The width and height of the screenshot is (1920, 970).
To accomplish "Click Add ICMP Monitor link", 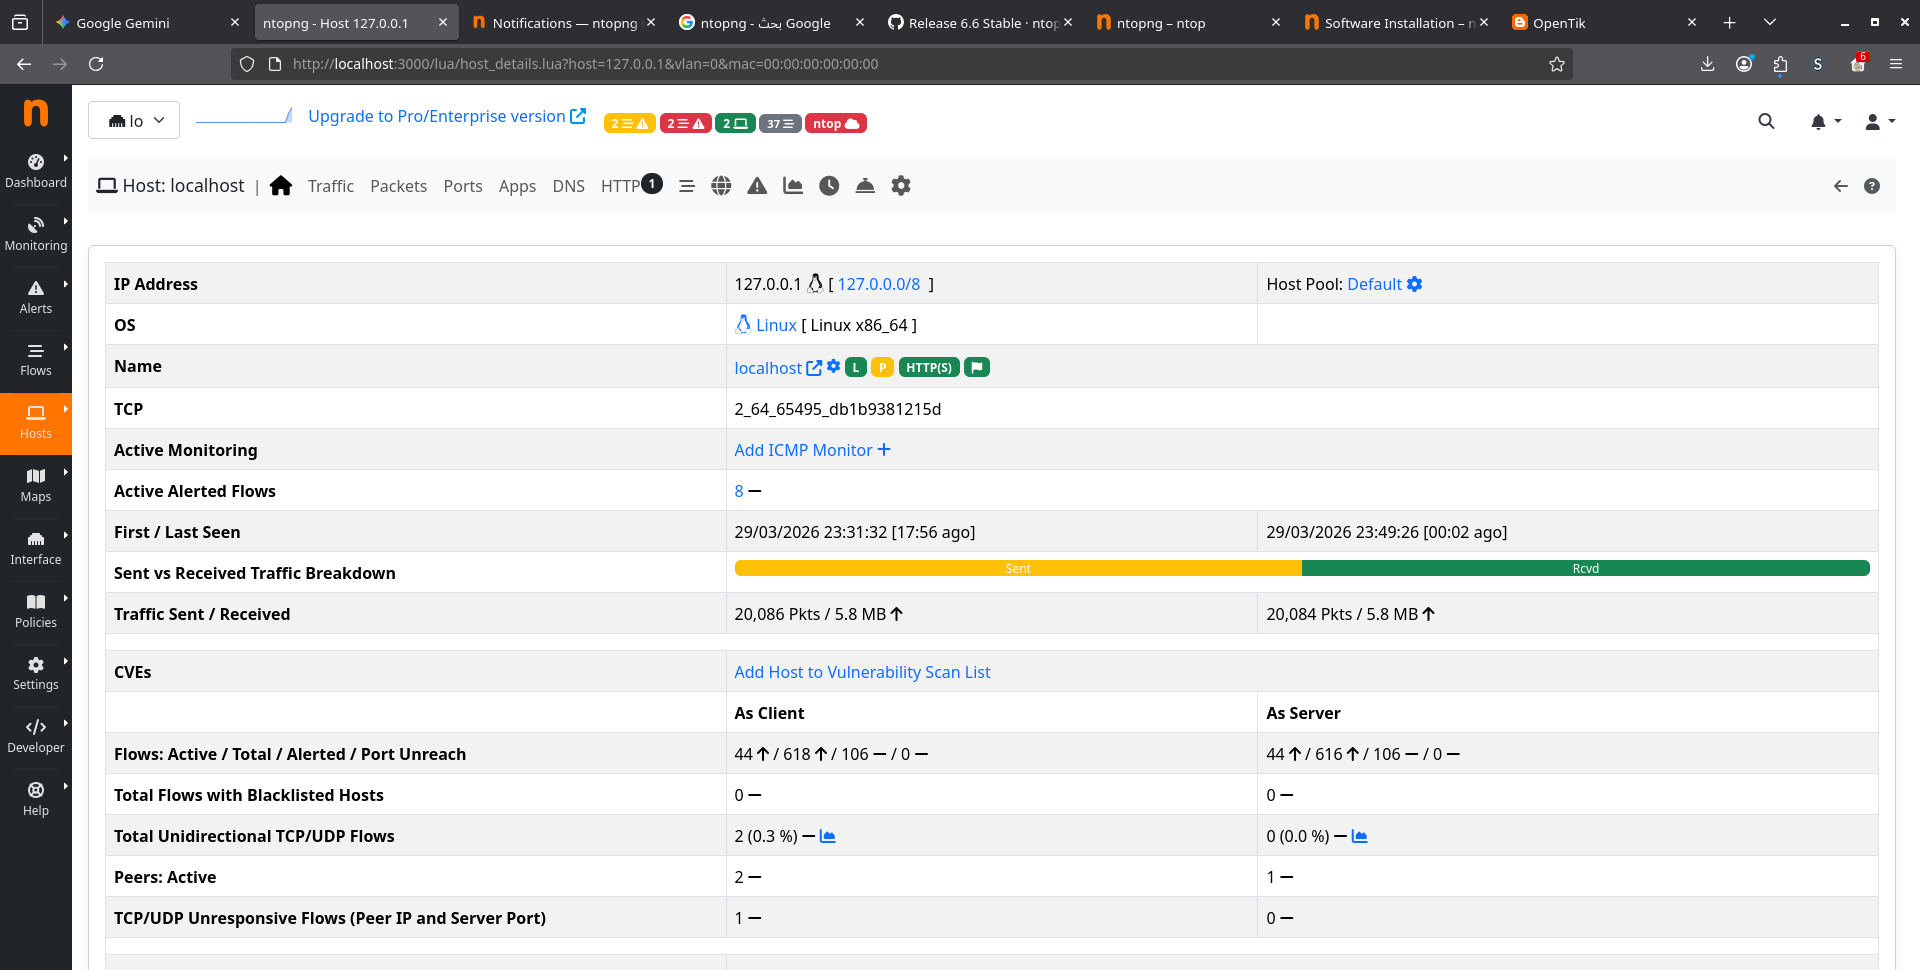I will 811,450.
